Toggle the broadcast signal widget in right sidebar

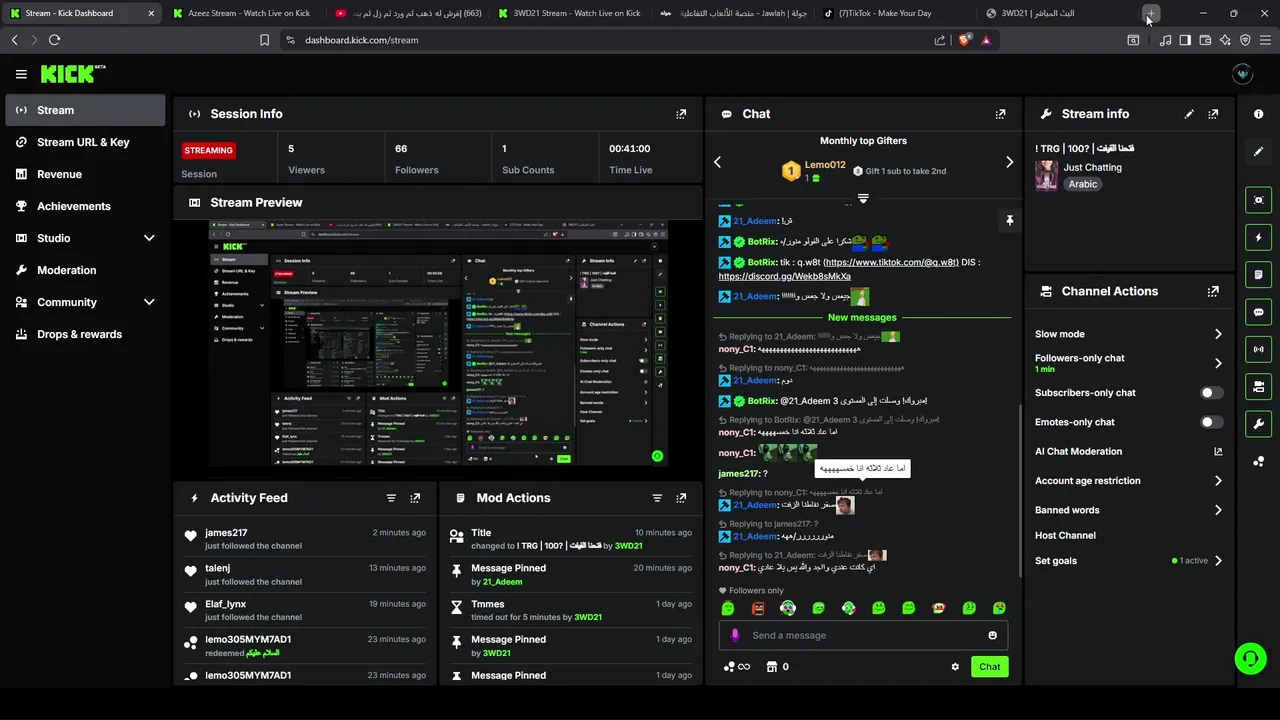(1258, 349)
